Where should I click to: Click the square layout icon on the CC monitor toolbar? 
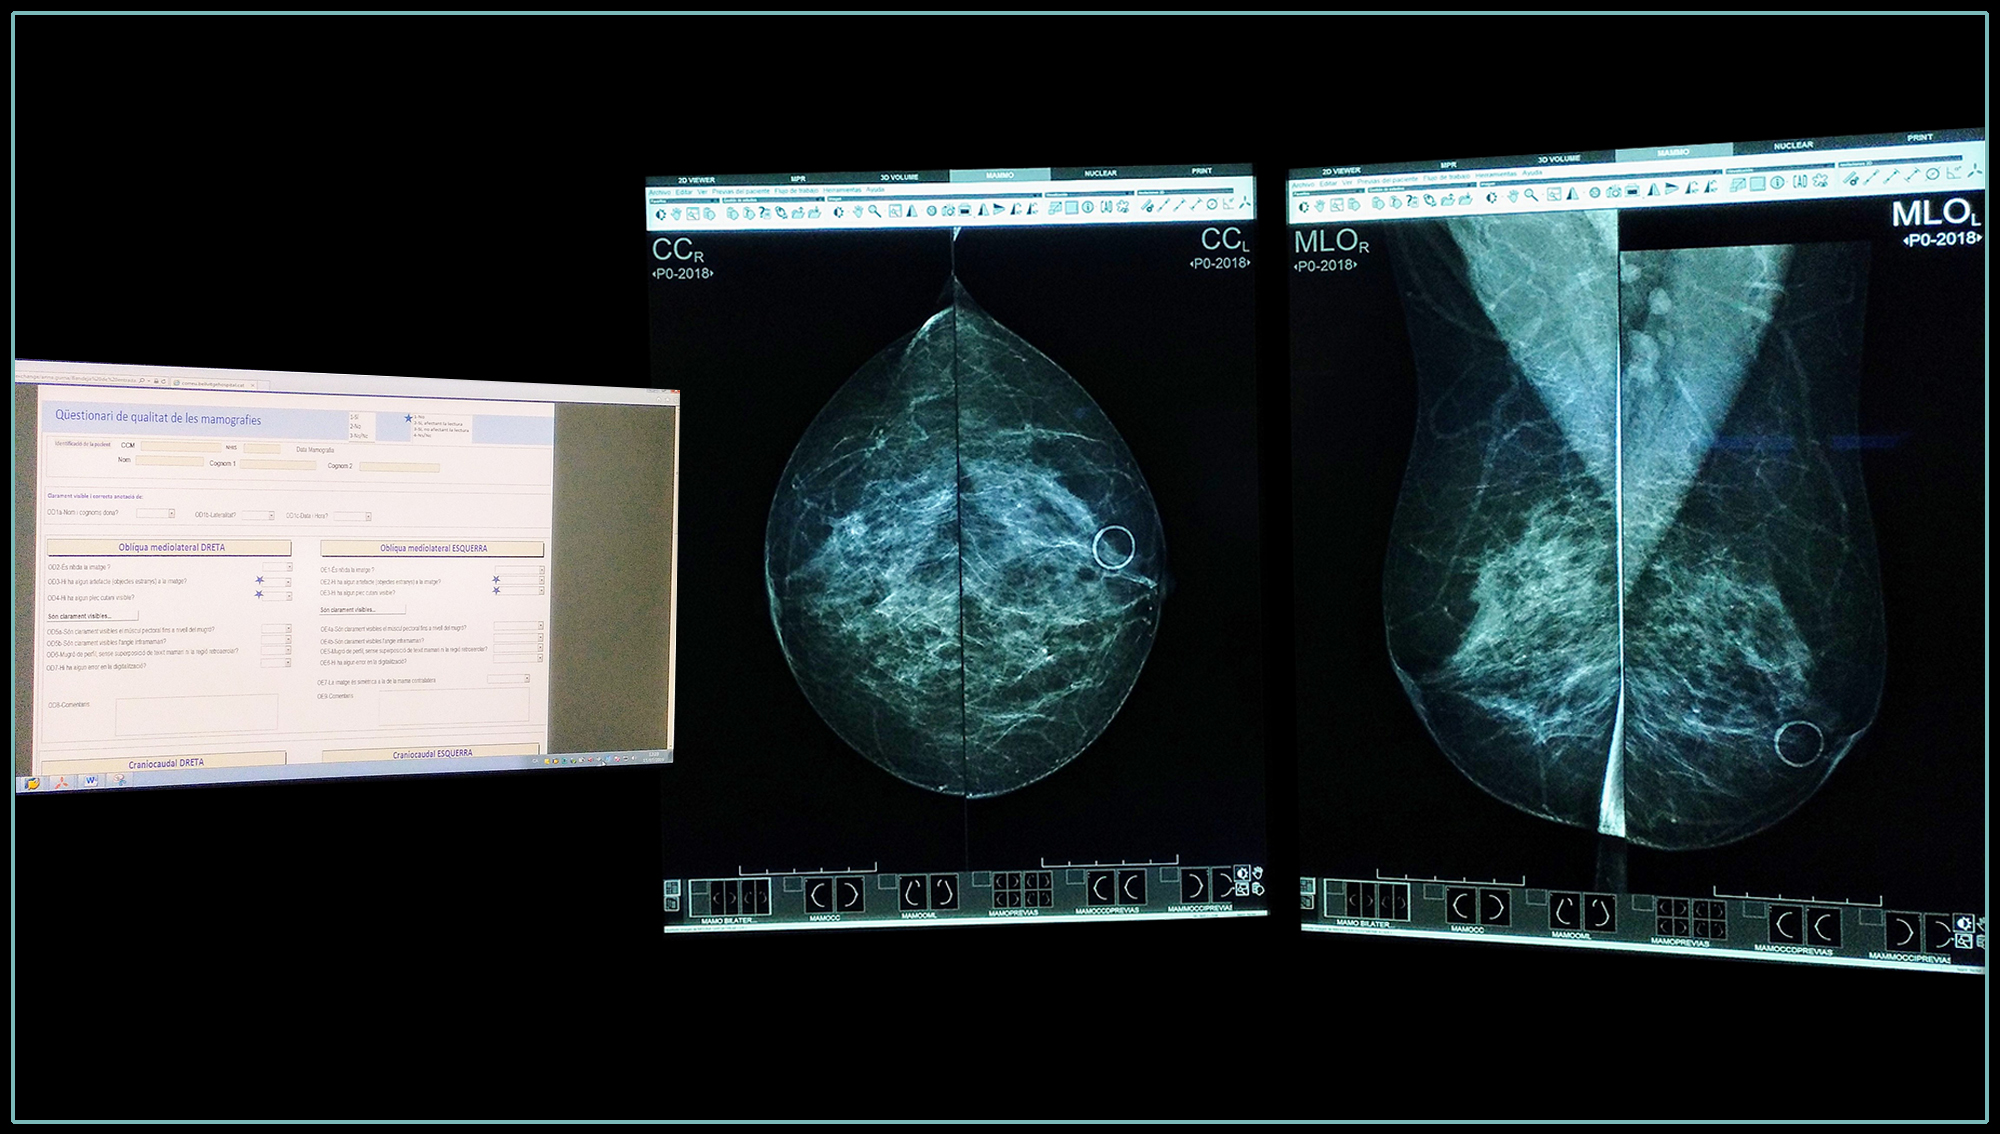pos(1071,207)
